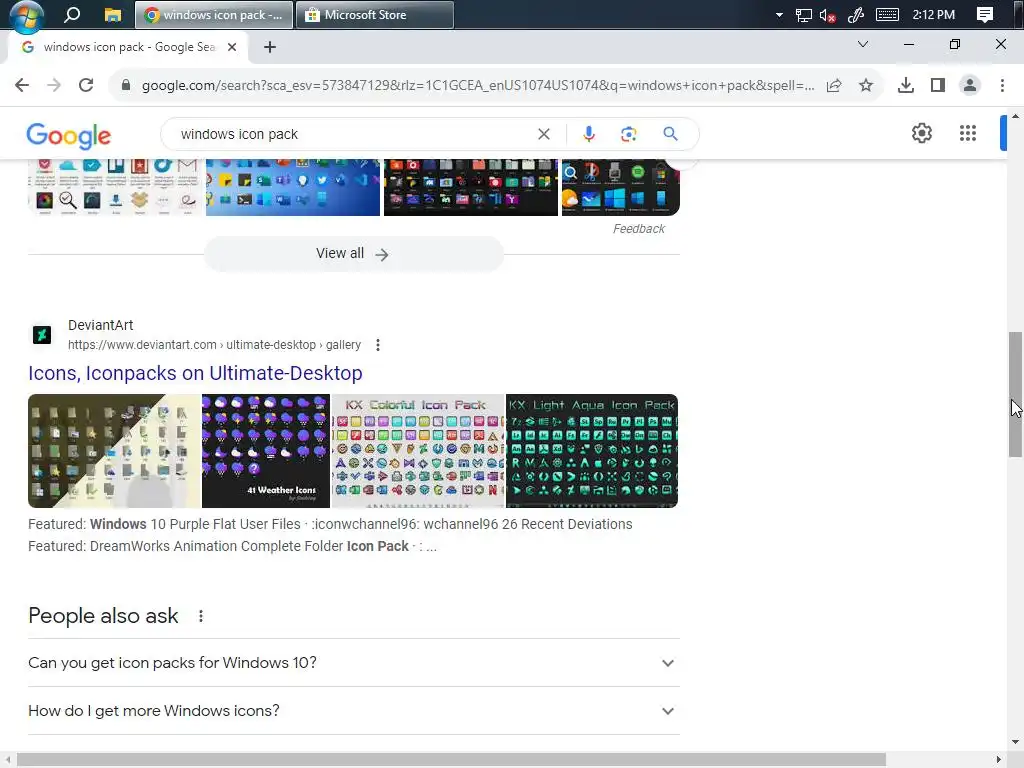Open dark background icons image thumbnail
This screenshot has height=768, width=1024.
pyautogui.click(x=471, y=187)
